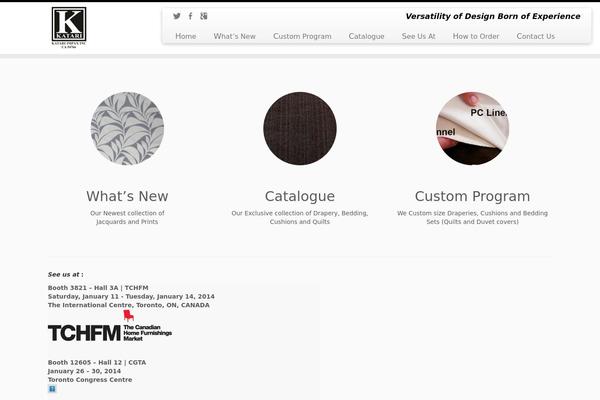
Task: Navigate to the How to Order page
Action: [x=475, y=36]
